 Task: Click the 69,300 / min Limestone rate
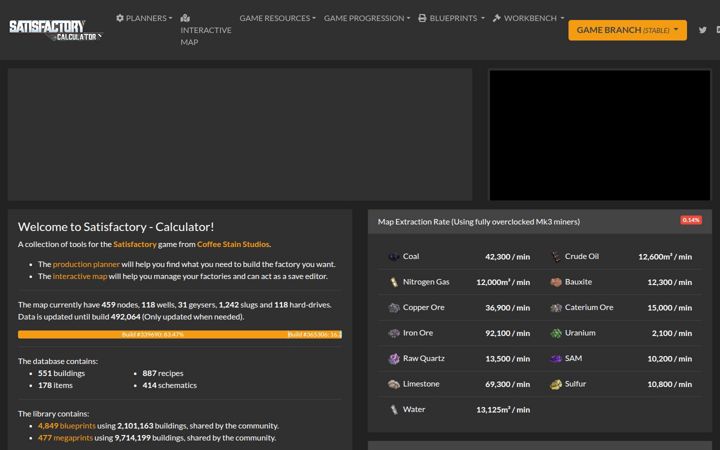click(x=507, y=384)
